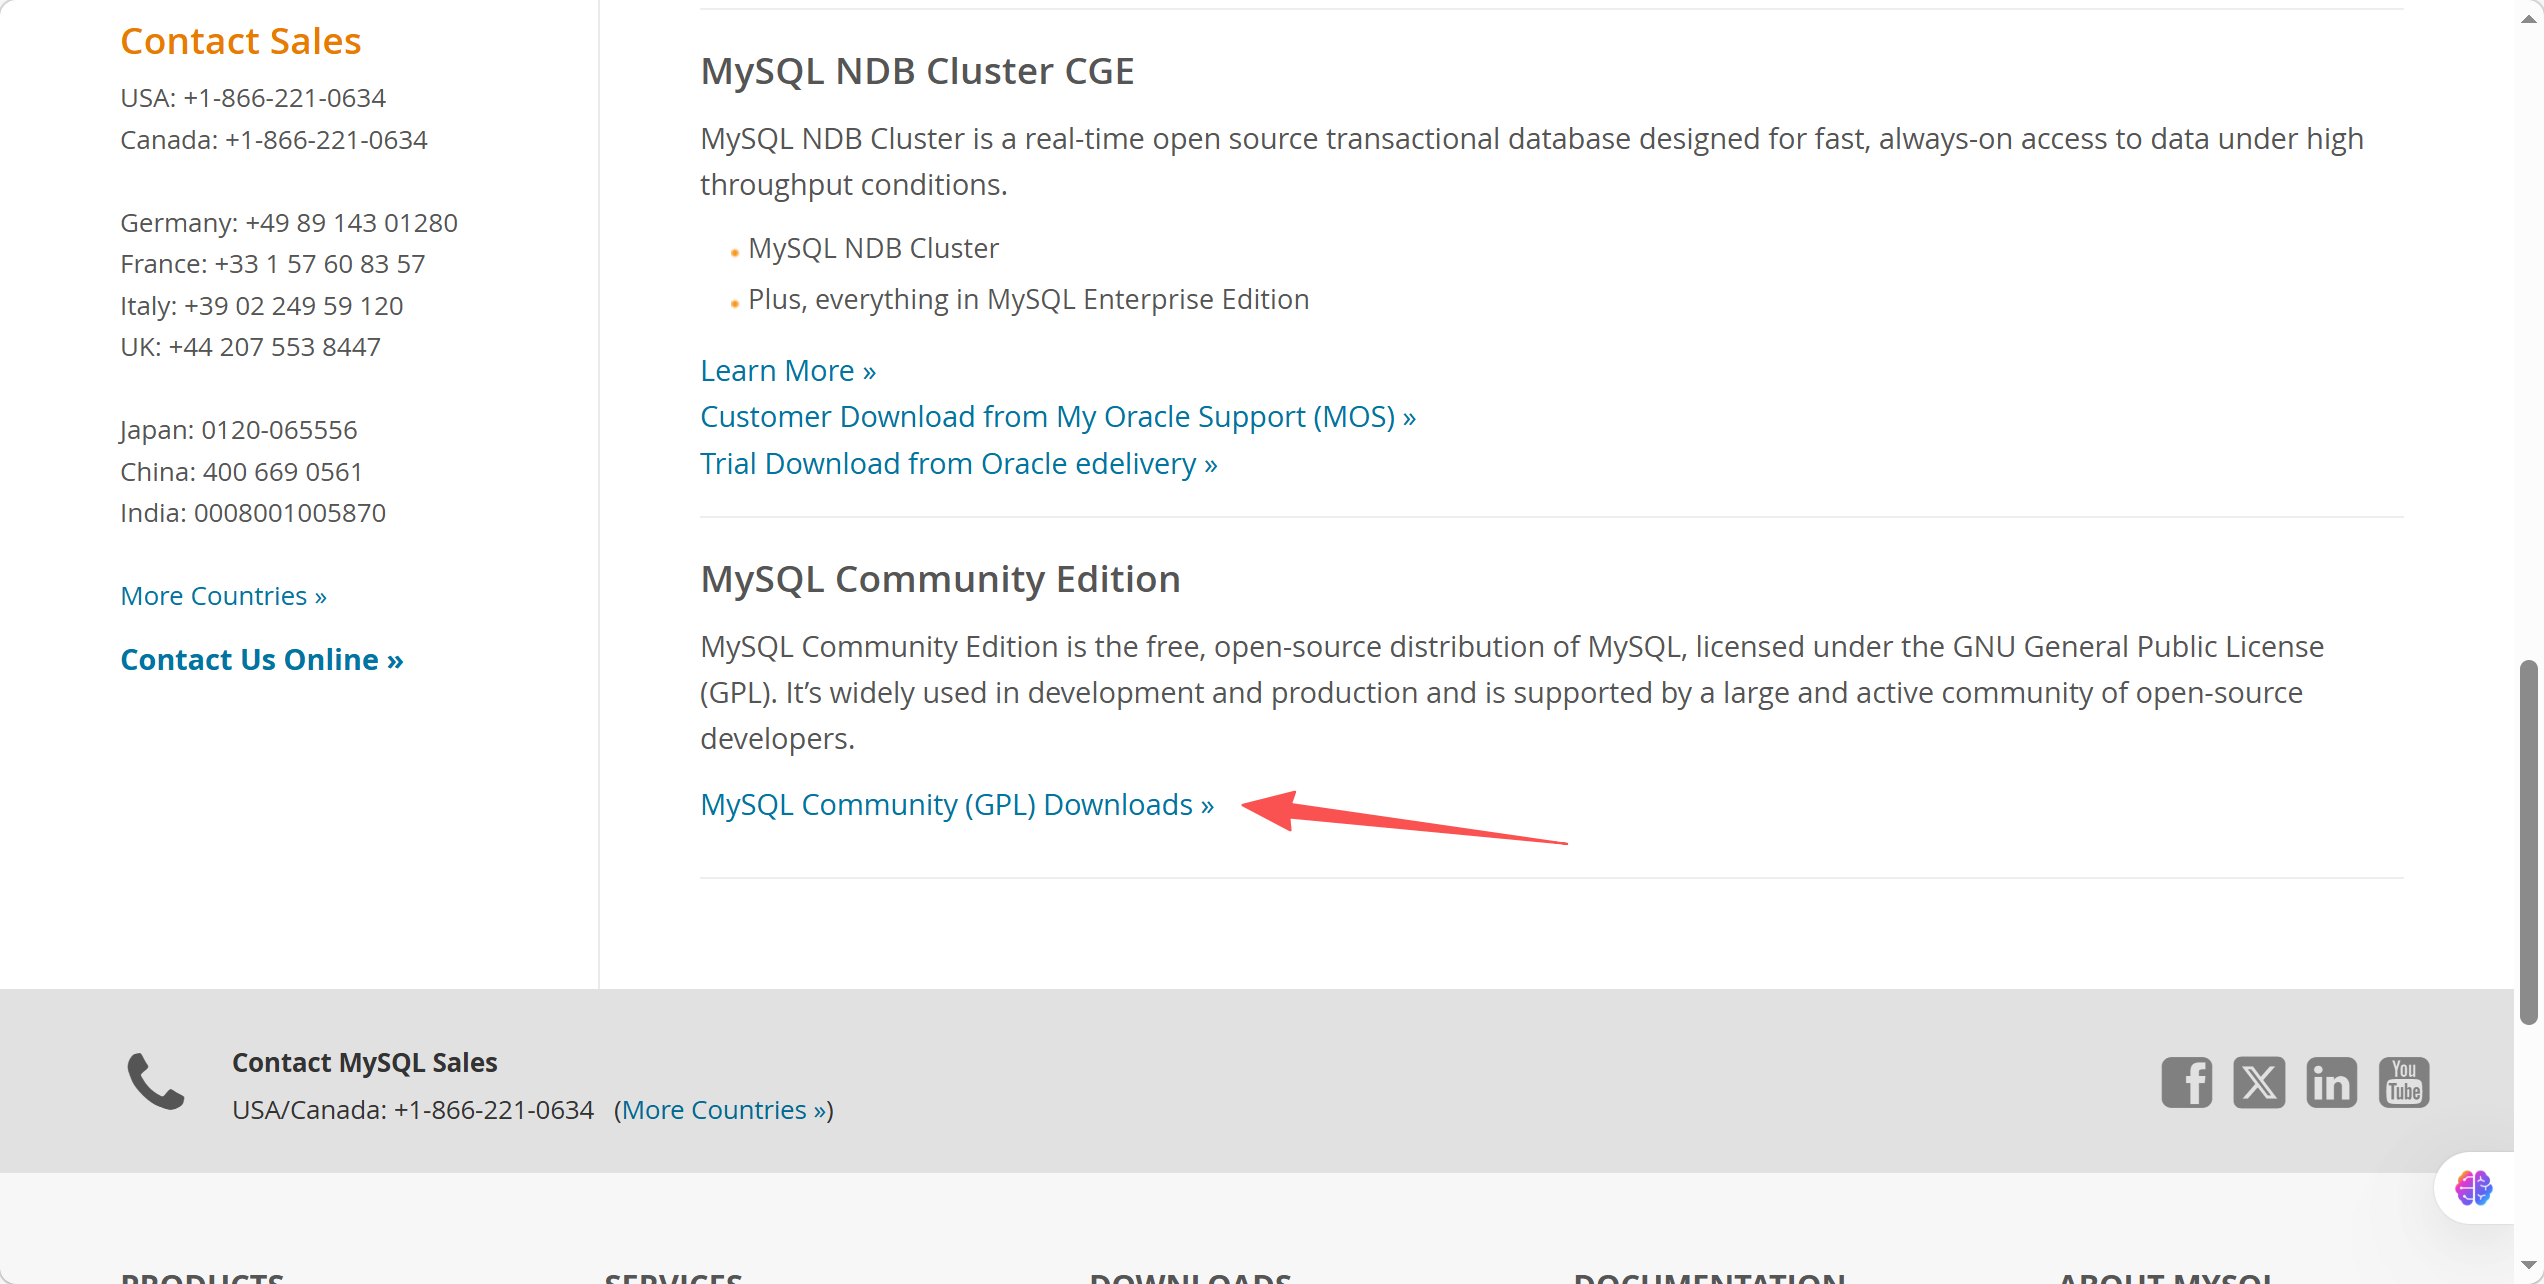Click Contact Us Online link

(x=261, y=660)
